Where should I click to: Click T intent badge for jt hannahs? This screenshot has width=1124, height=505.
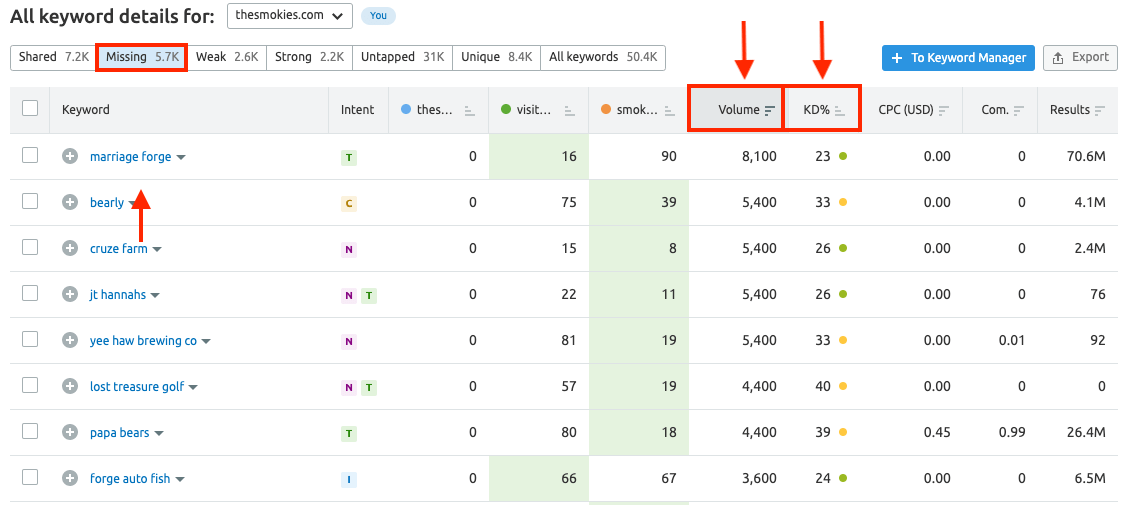click(368, 295)
